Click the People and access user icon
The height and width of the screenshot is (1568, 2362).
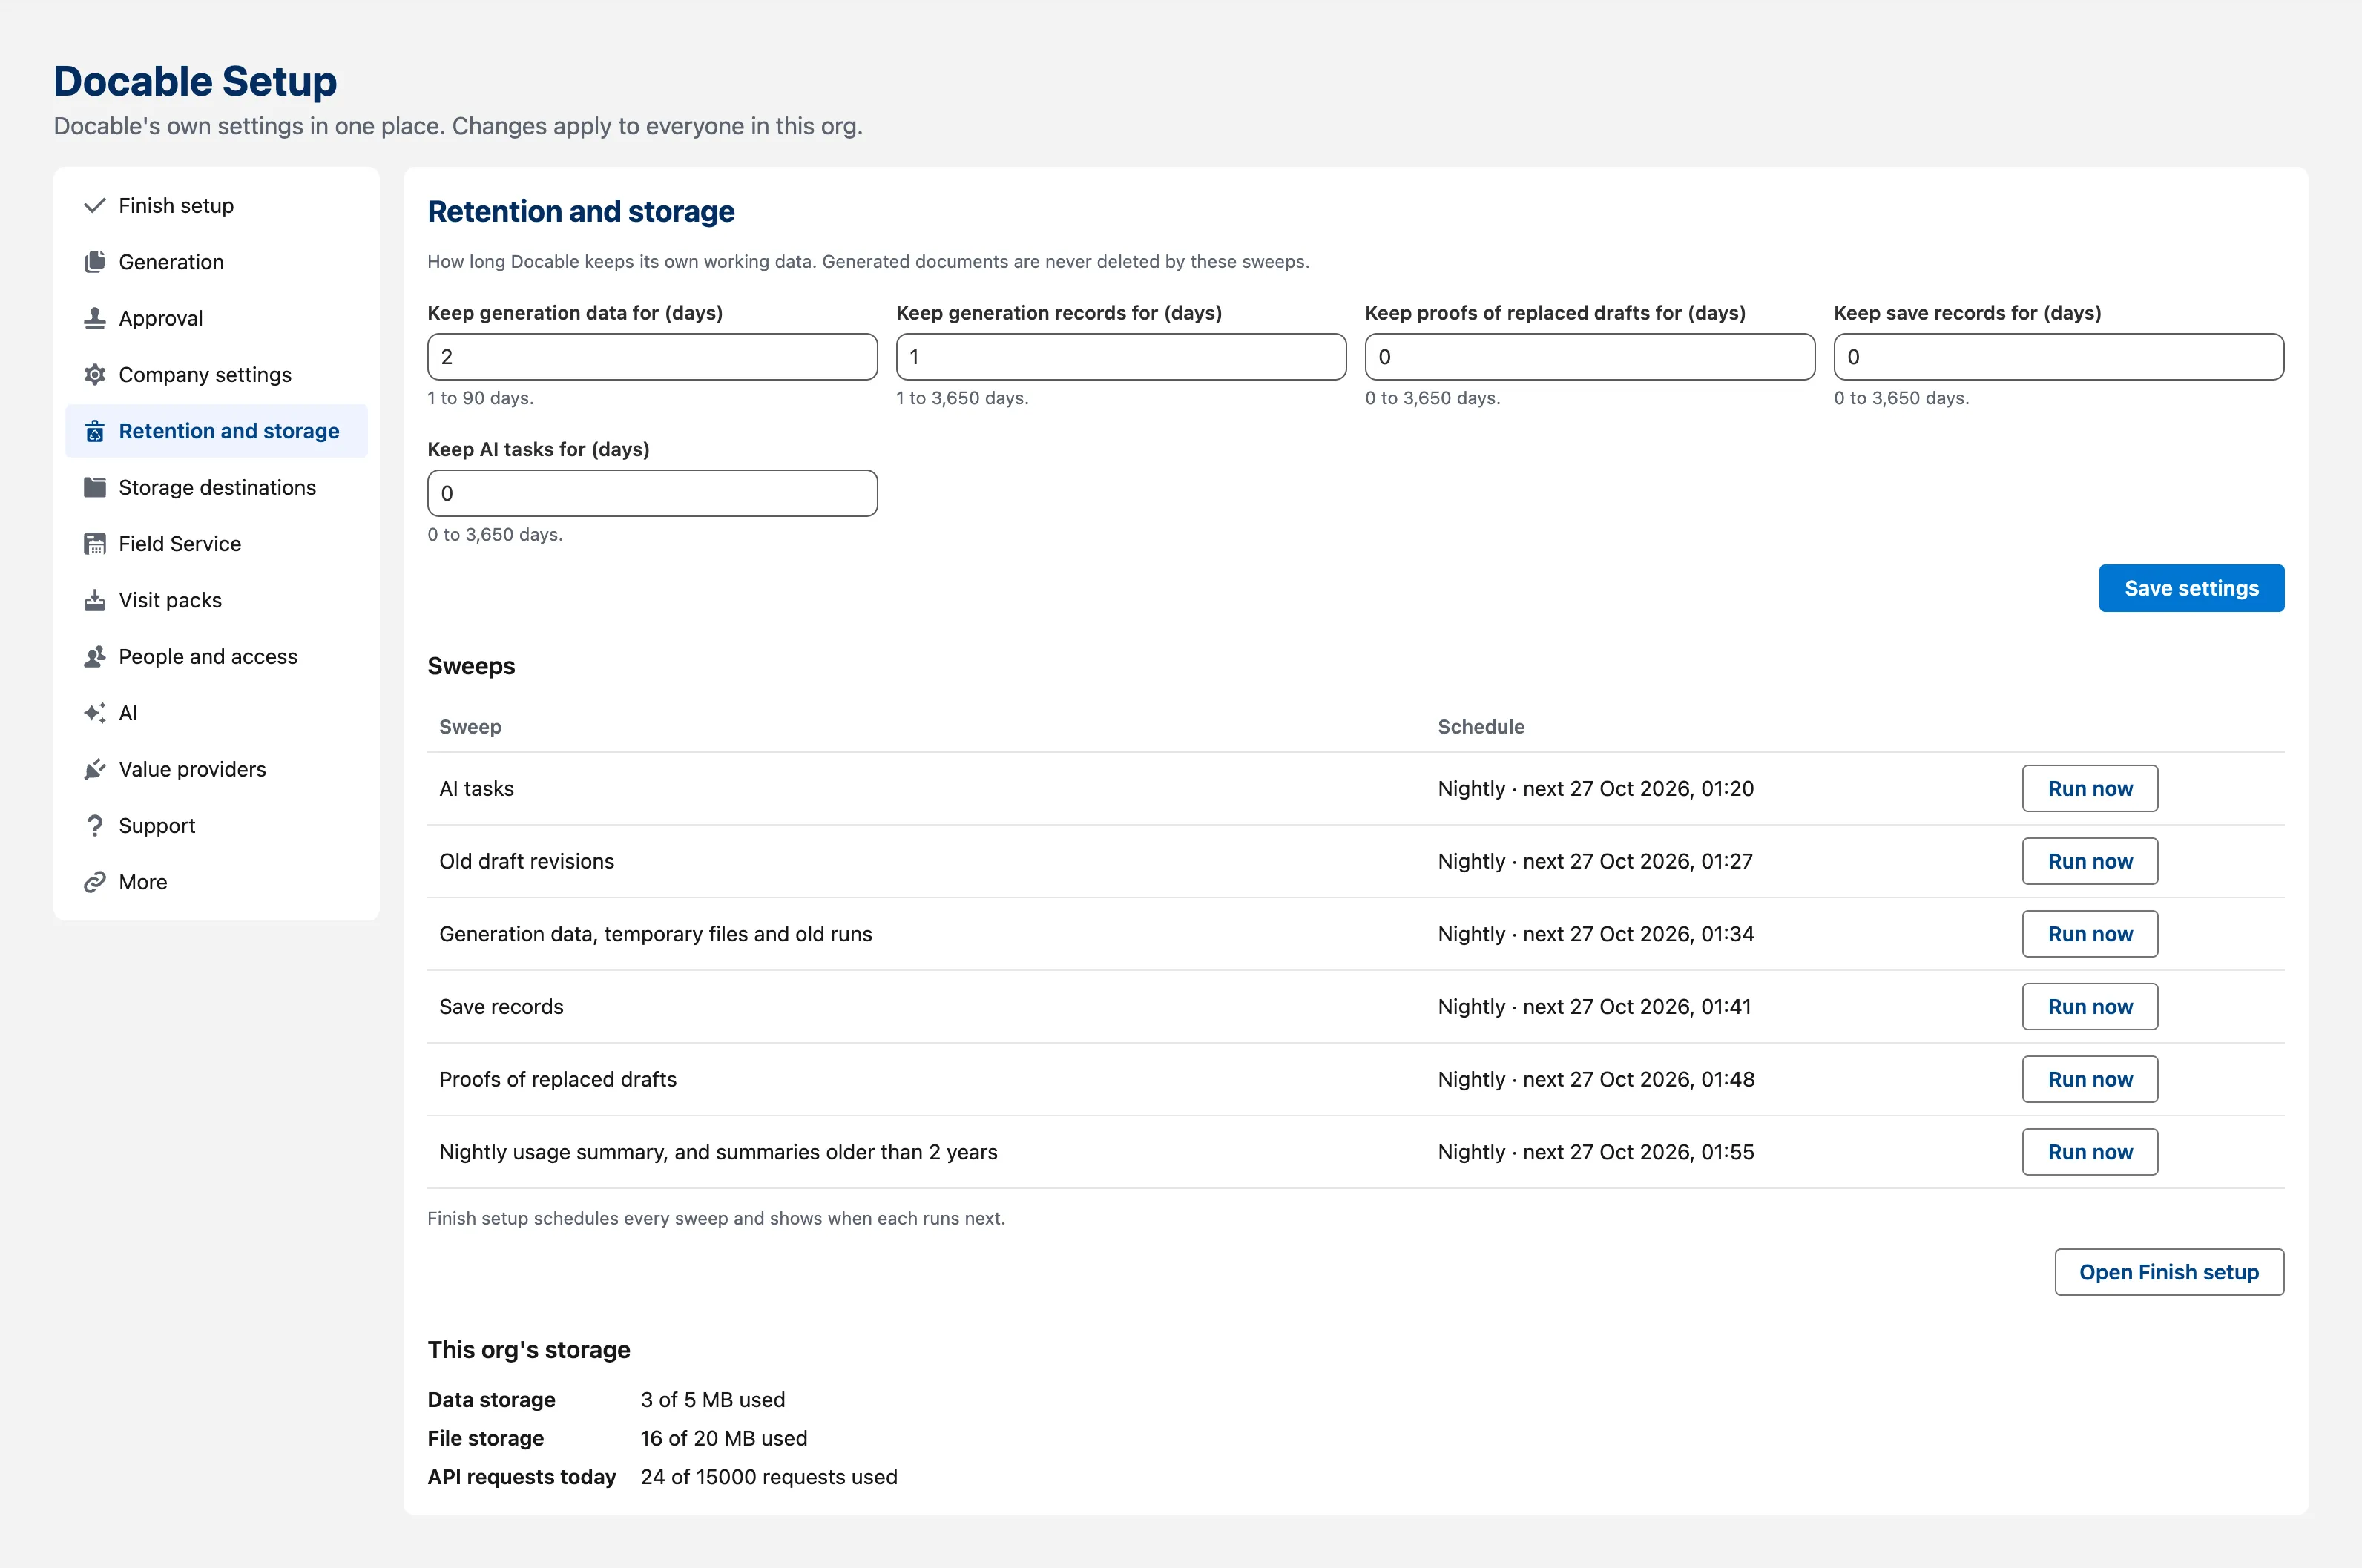(95, 657)
